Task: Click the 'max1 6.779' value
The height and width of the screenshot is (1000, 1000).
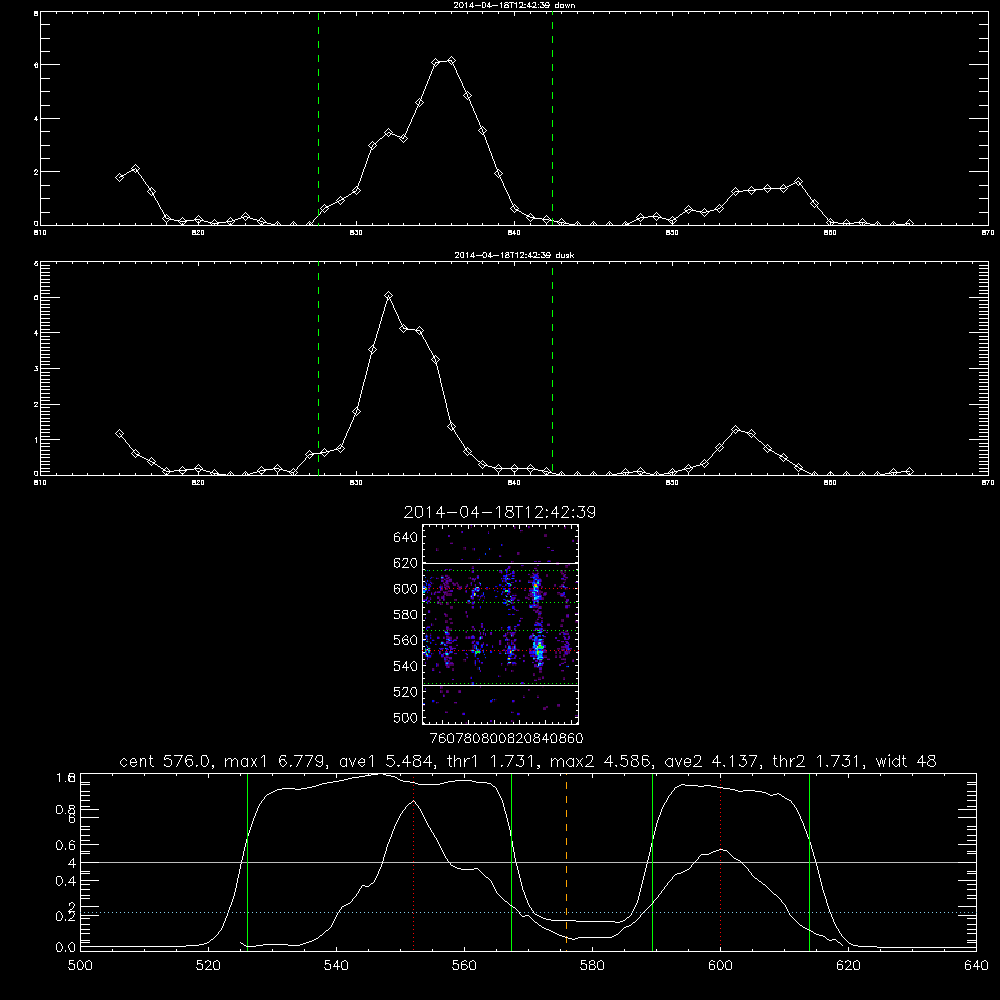Action: (x=278, y=761)
